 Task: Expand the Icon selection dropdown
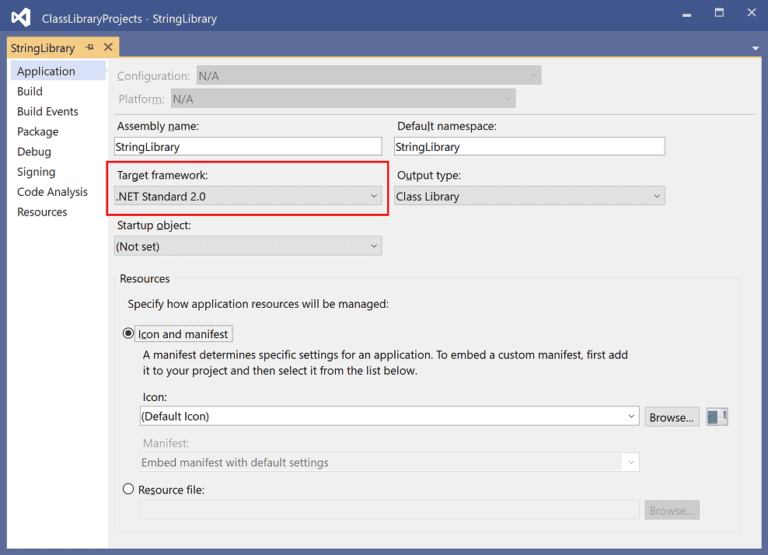point(389,416)
